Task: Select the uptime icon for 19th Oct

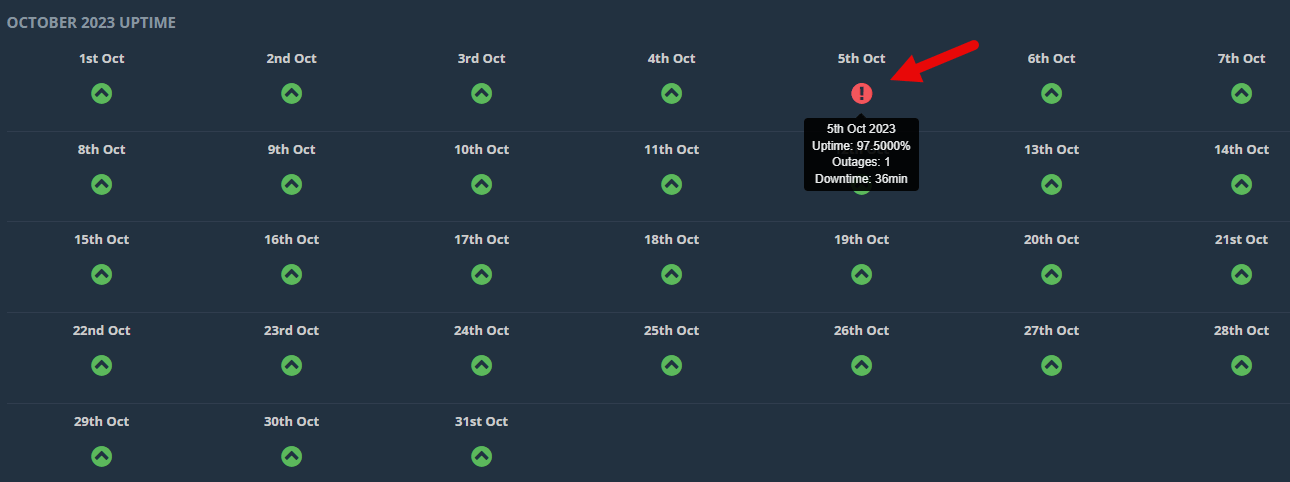Action: click(x=862, y=274)
